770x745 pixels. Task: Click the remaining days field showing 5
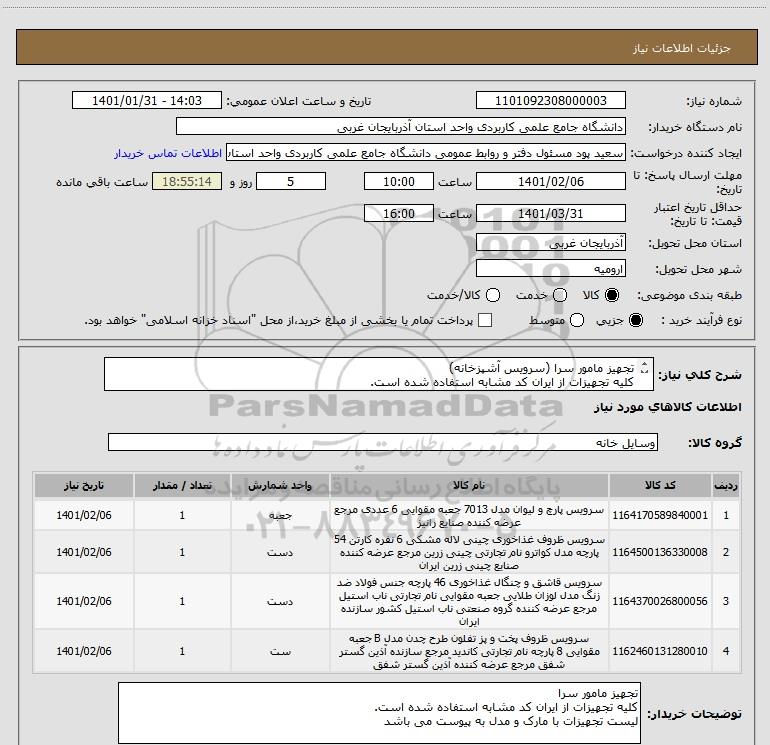coord(291,182)
